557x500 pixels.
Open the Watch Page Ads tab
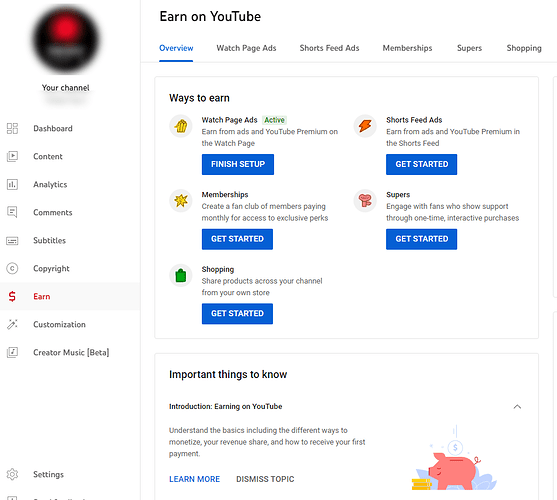(246, 48)
